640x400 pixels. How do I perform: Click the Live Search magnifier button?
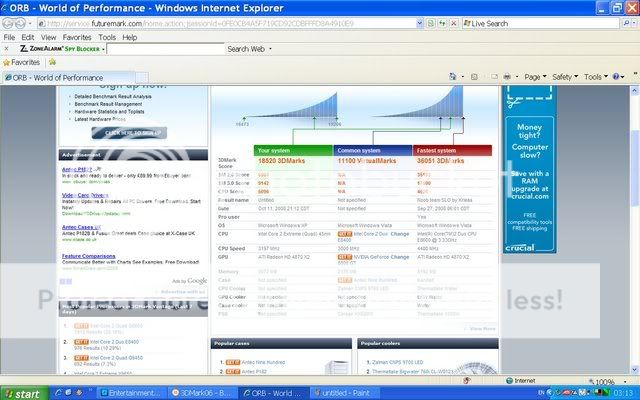627,24
